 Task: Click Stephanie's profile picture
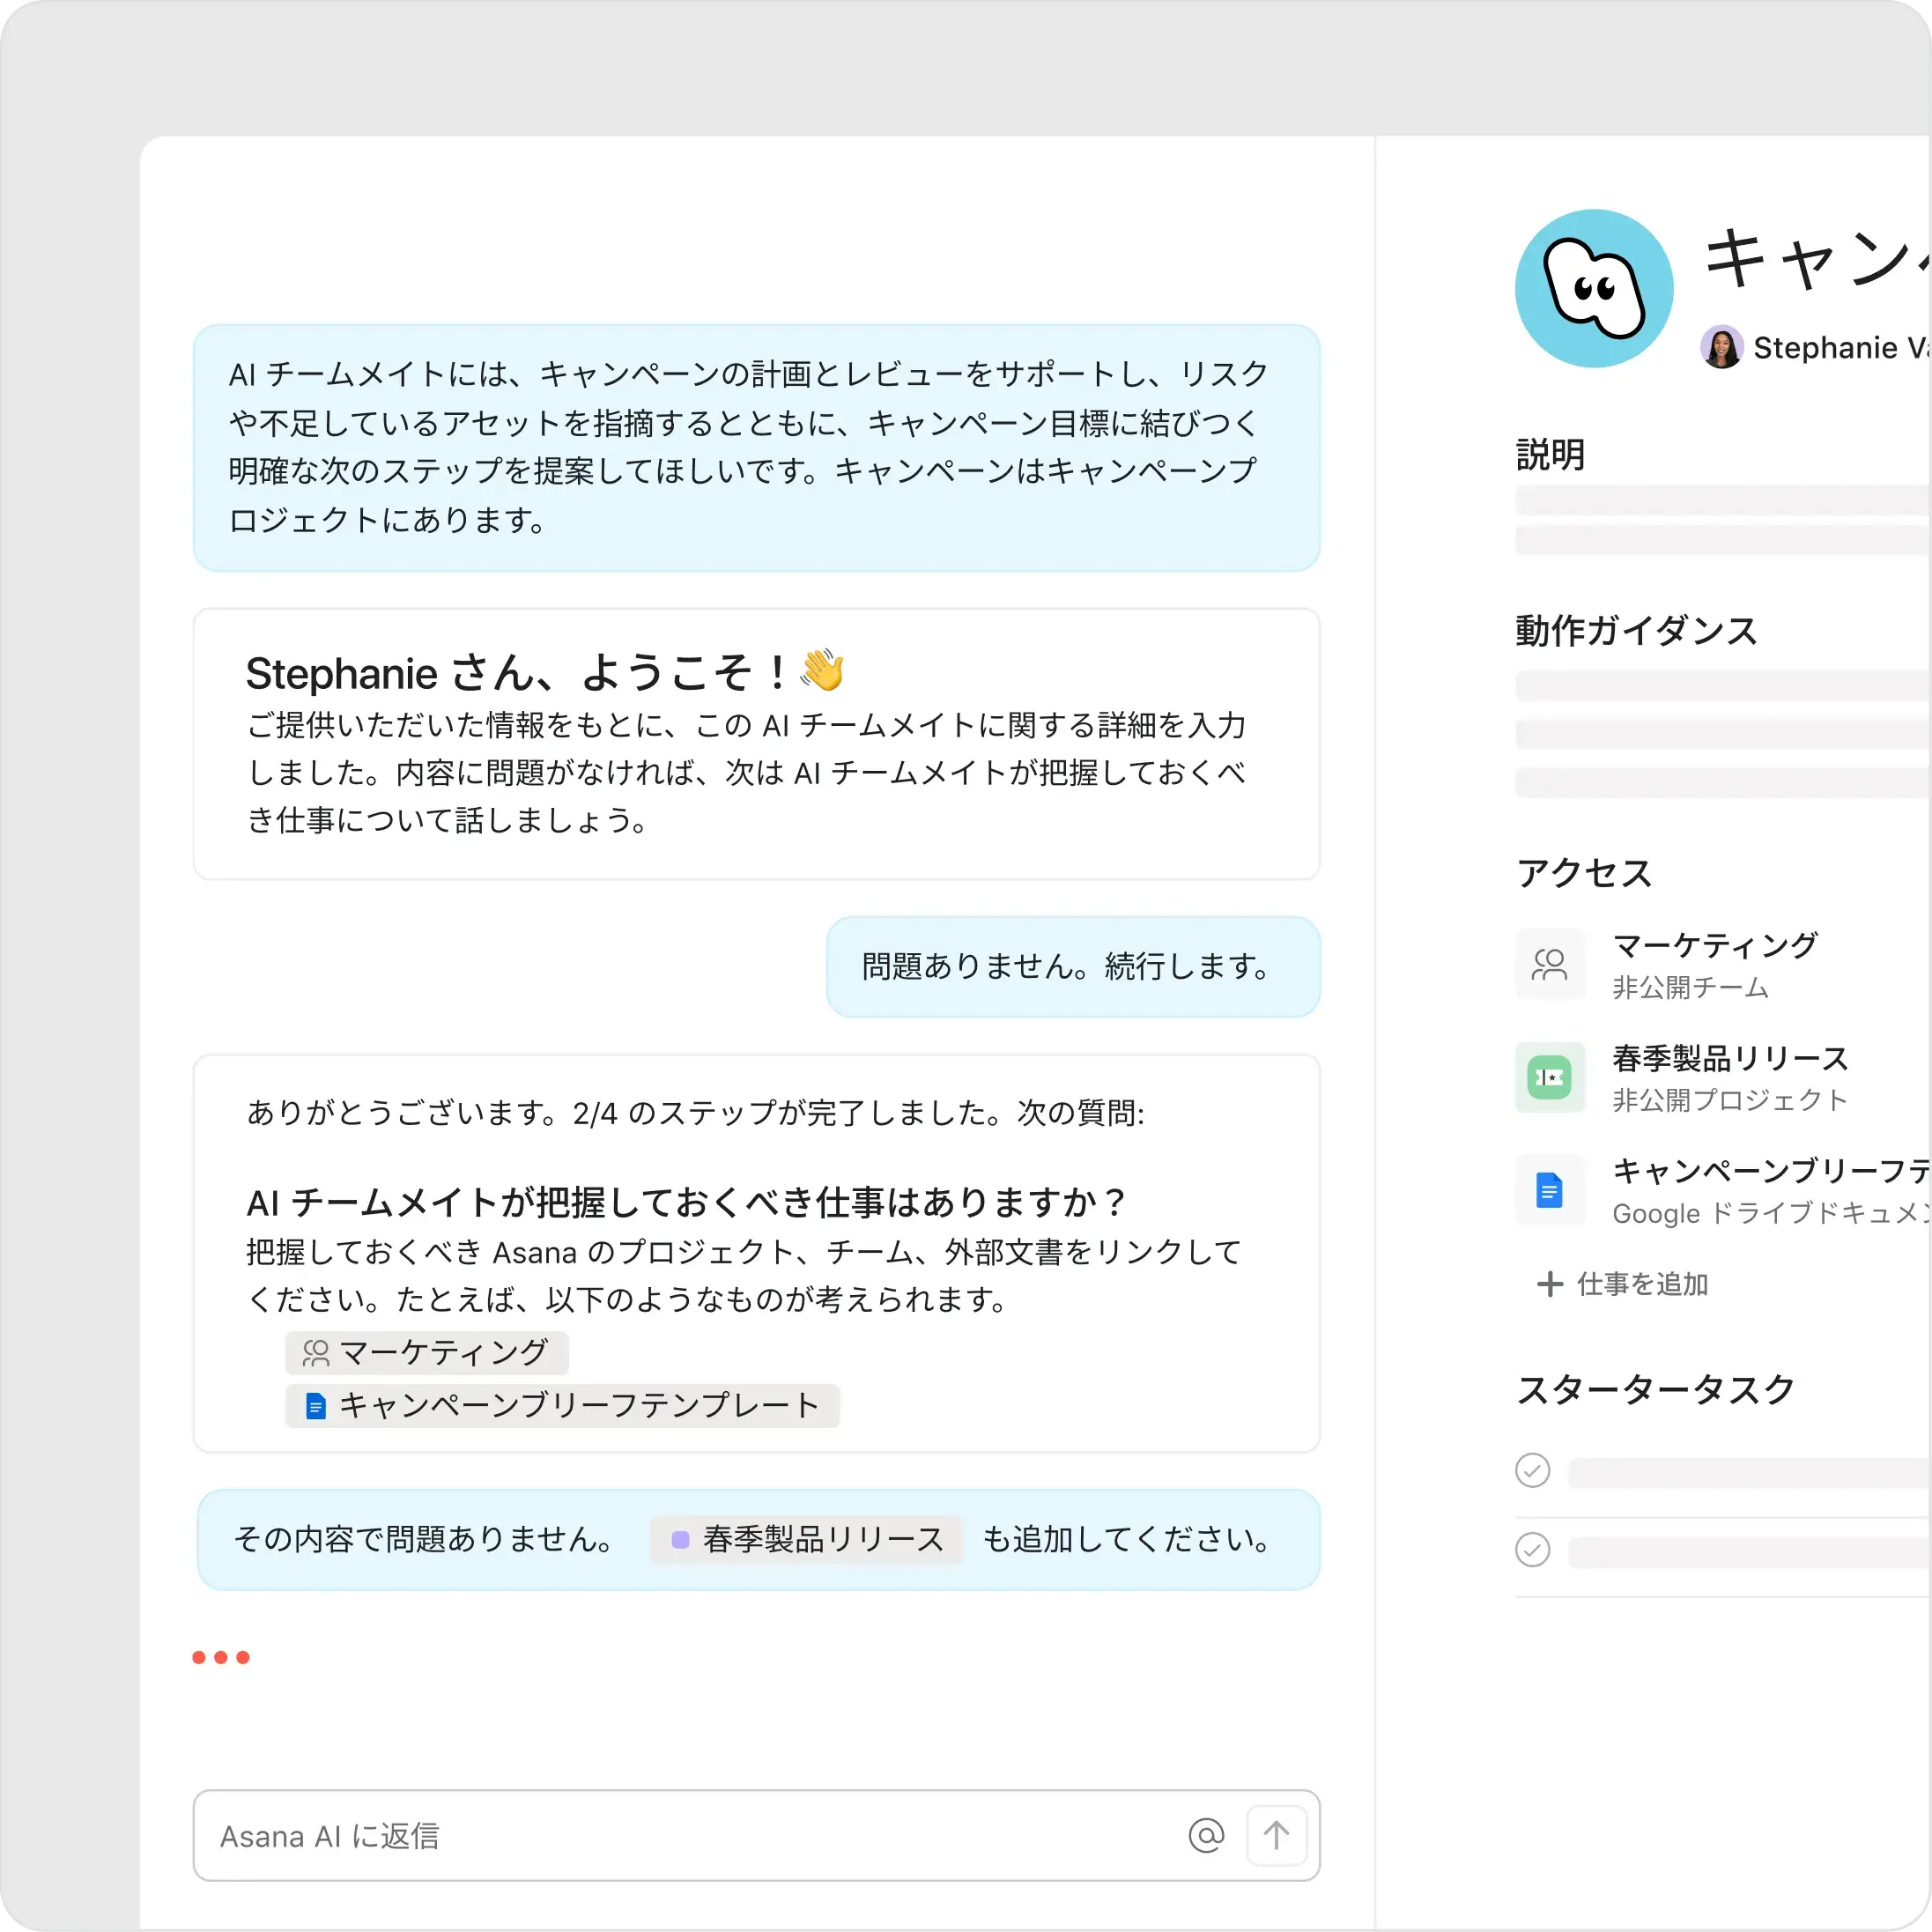[x=1722, y=347]
